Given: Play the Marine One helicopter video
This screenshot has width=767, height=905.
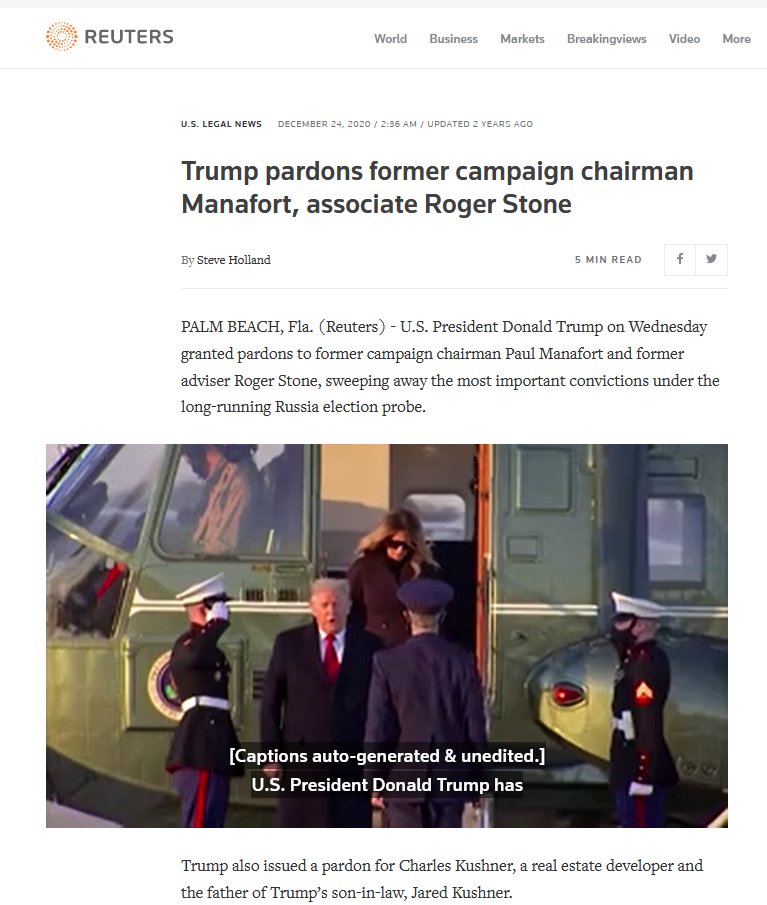Looking at the screenshot, I should [387, 635].
